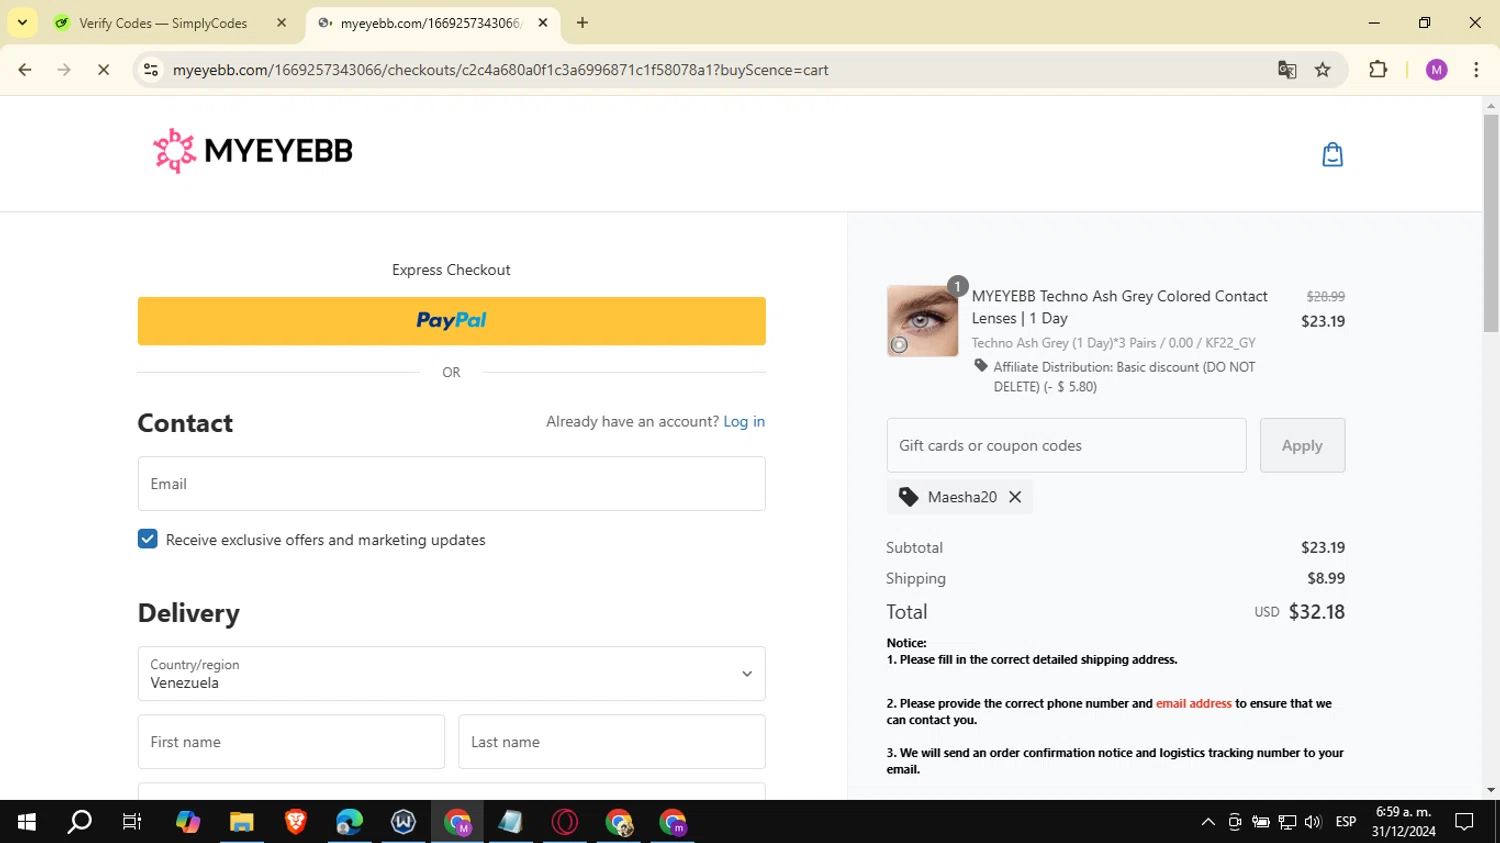Click the translate page icon
Image resolution: width=1500 pixels, height=843 pixels.
click(x=1287, y=70)
